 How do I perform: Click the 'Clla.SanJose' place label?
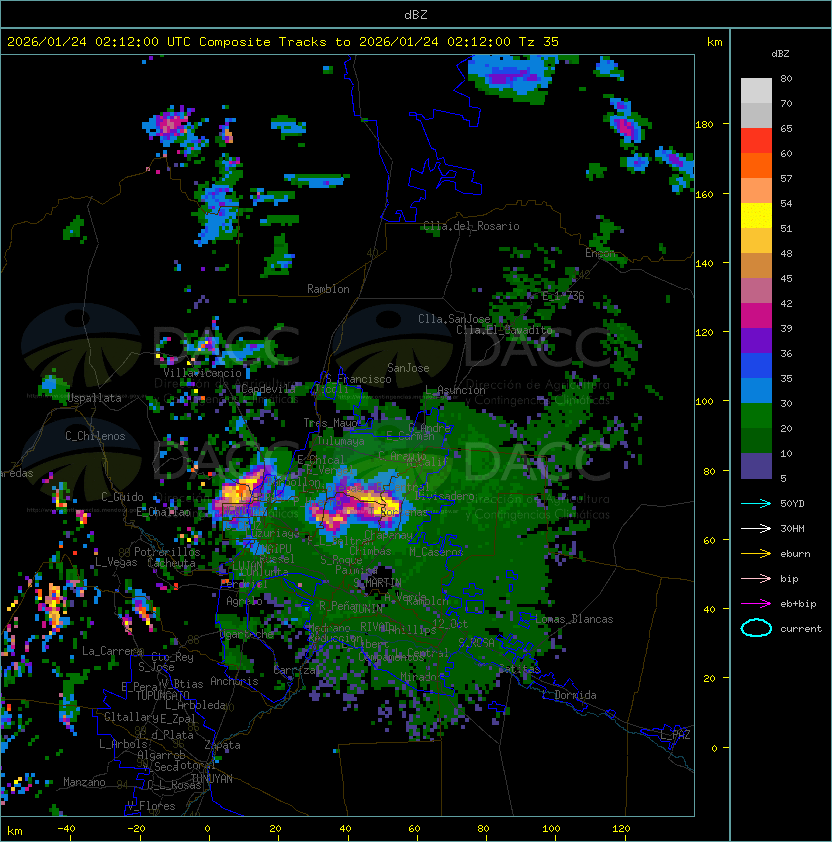point(454,319)
